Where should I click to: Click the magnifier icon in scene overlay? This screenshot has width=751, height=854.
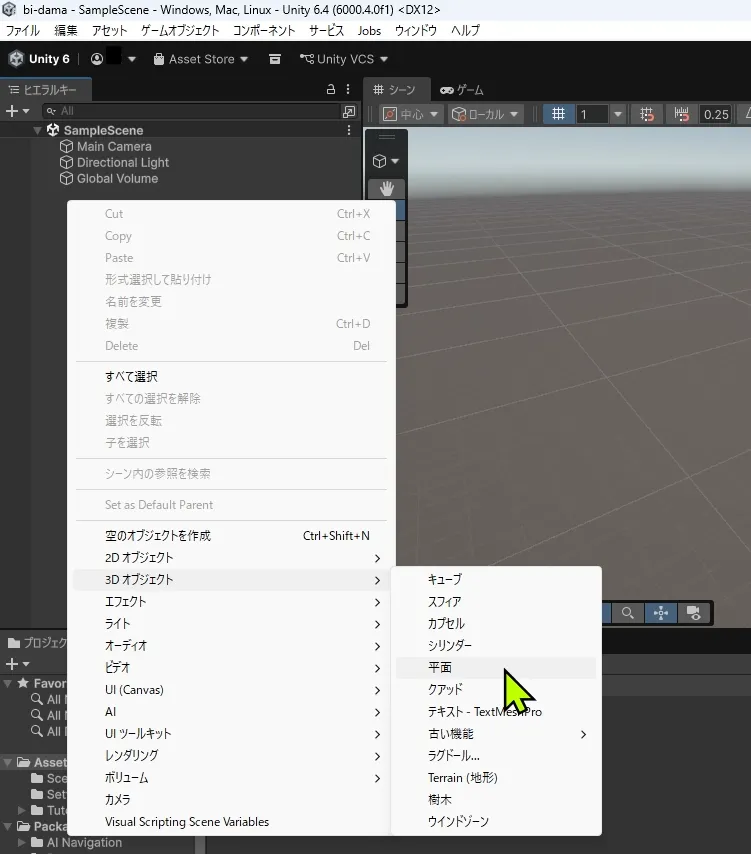coord(627,612)
